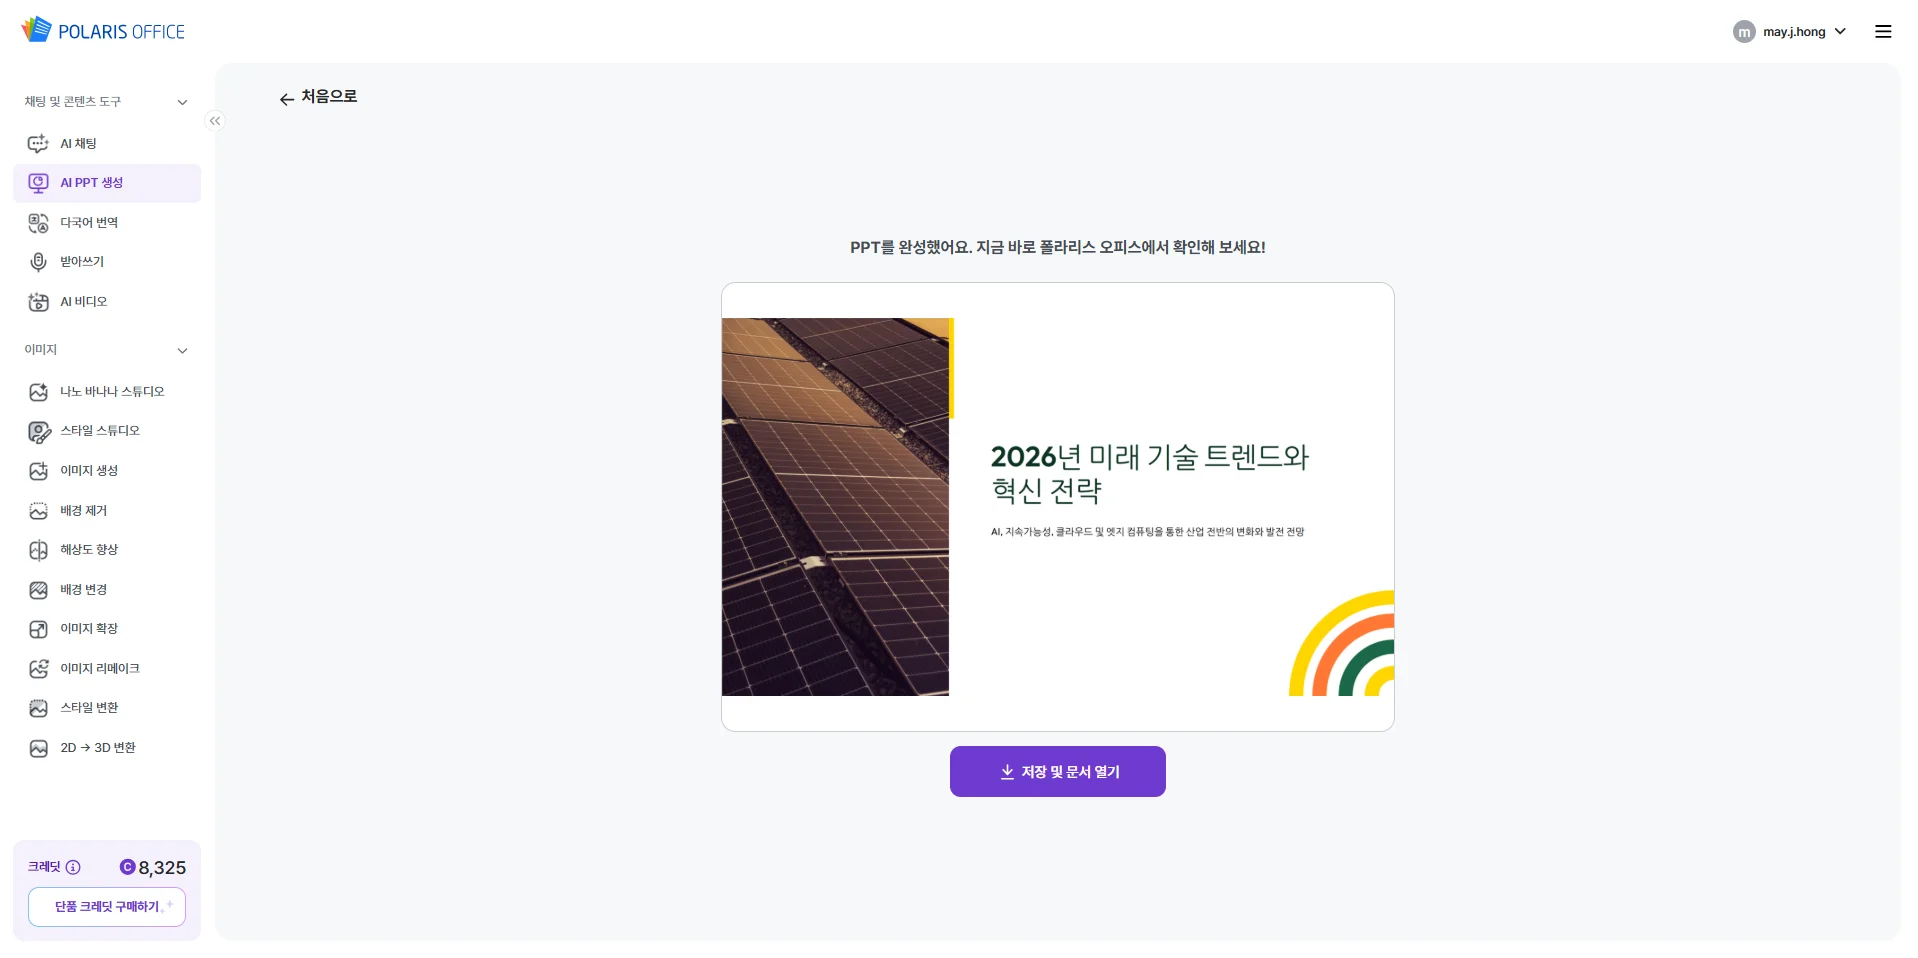Open the may.j.hong account dropdown
The height and width of the screenshot is (958, 1918).
(x=1789, y=31)
